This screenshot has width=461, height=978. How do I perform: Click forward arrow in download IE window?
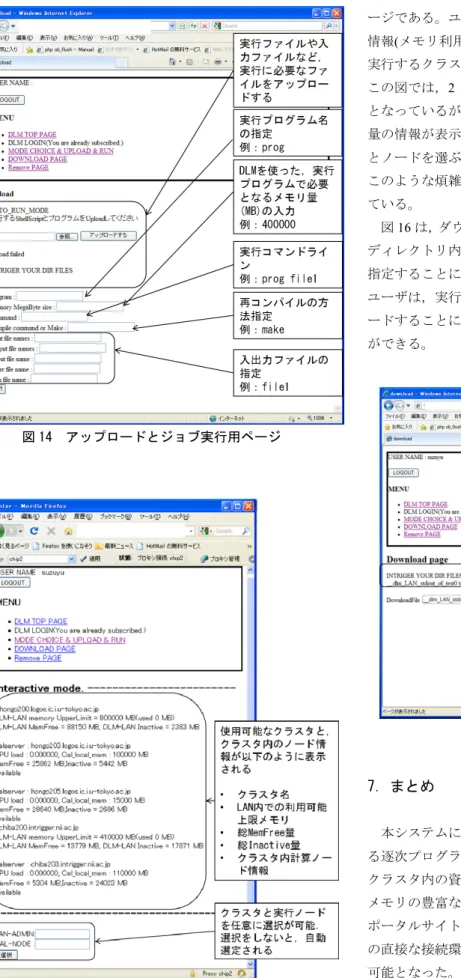point(399,404)
